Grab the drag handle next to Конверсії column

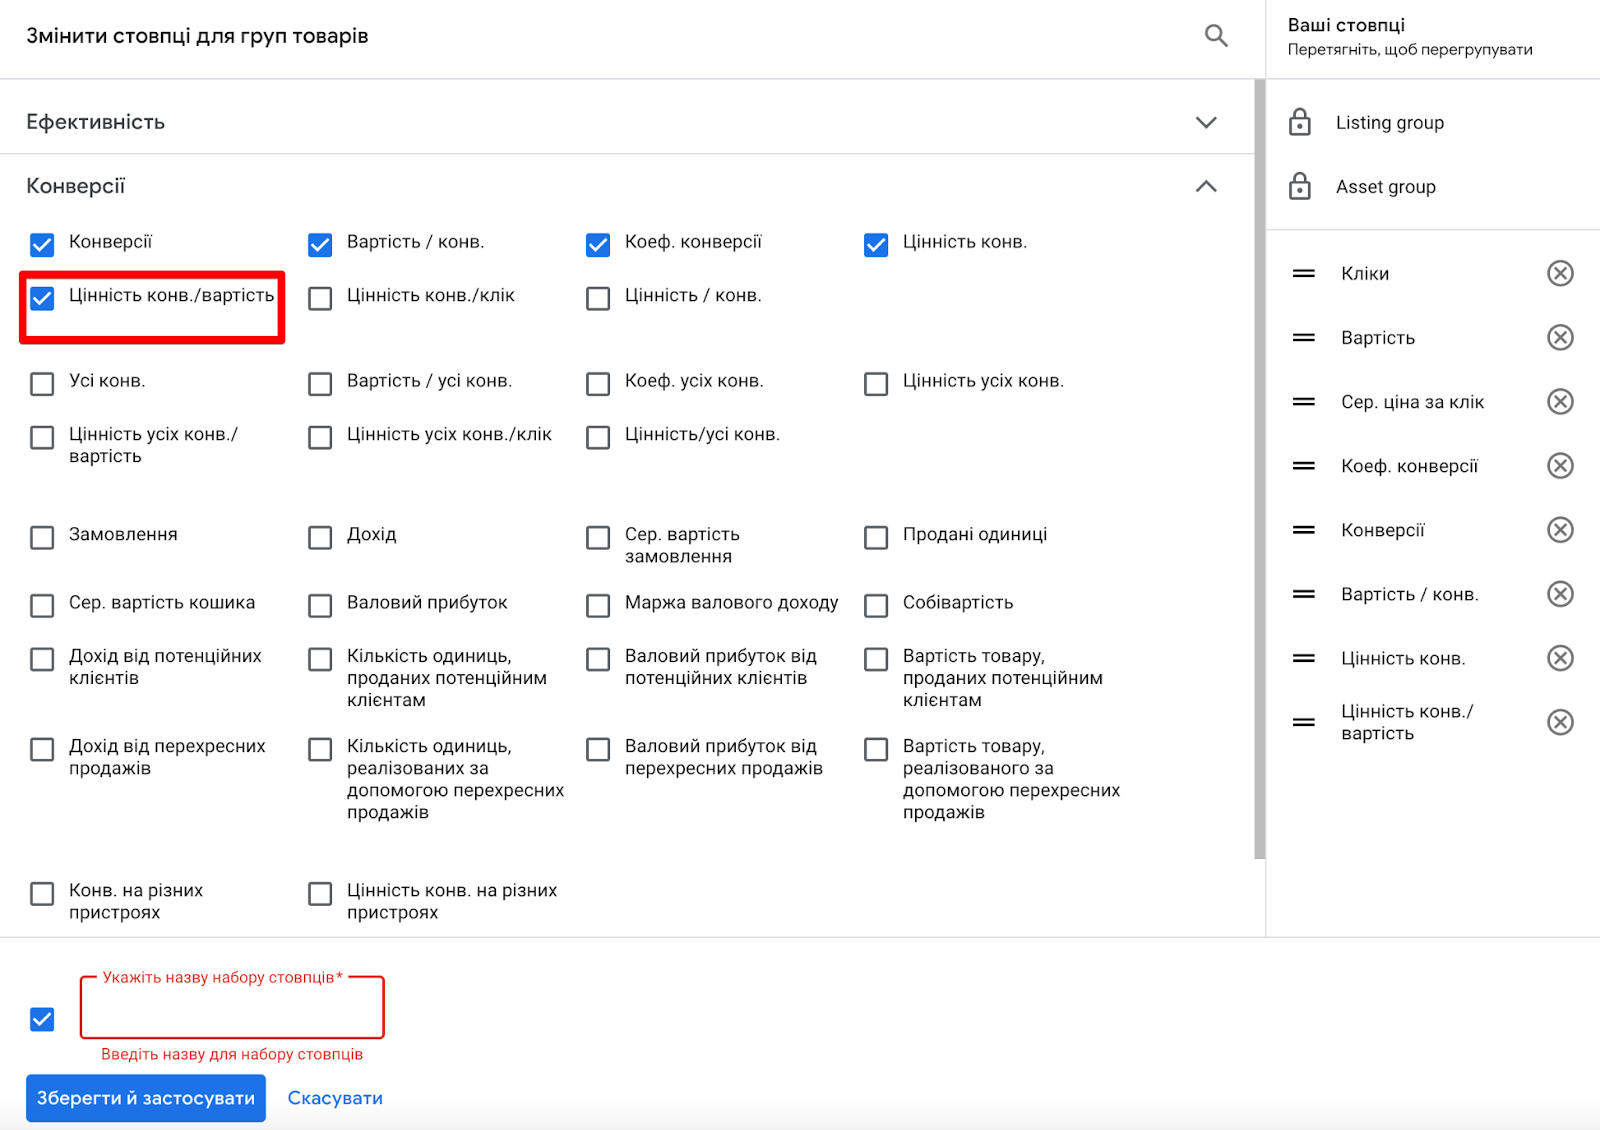click(1303, 530)
